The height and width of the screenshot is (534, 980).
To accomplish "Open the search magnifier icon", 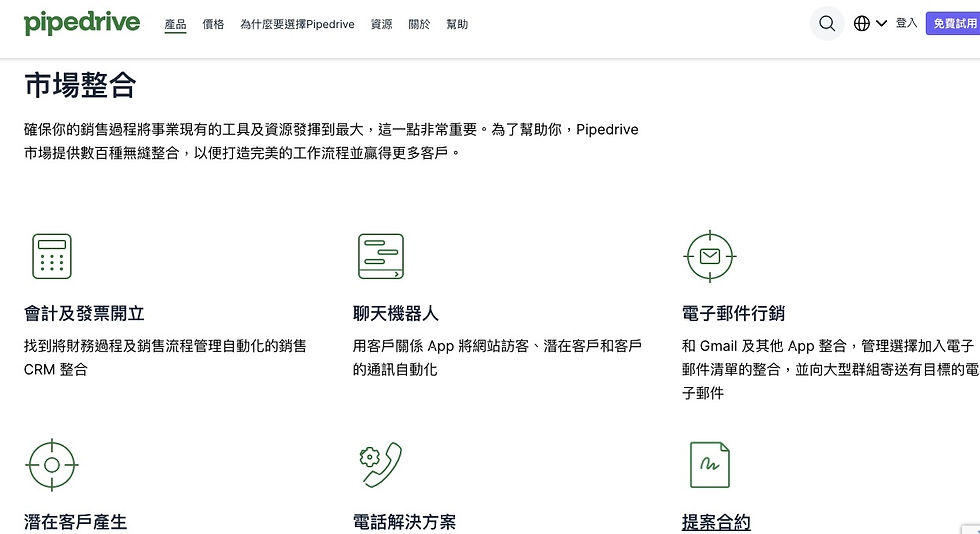I will coord(827,24).
